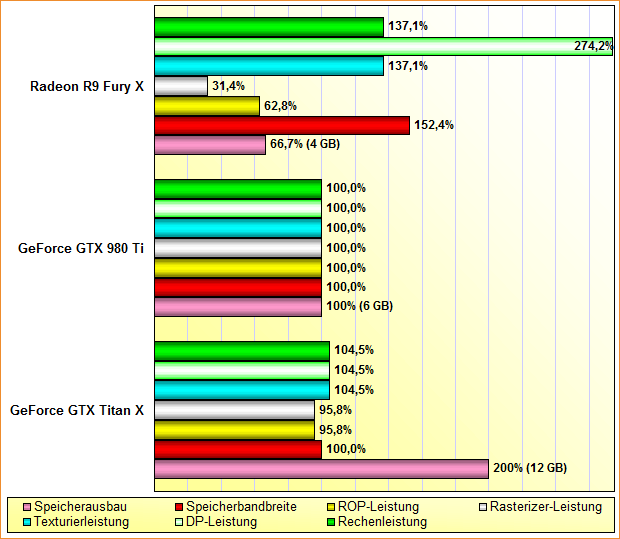Click the Titan X red Speicherbandbreite bar
This screenshot has height=539, width=620.
[238, 450]
